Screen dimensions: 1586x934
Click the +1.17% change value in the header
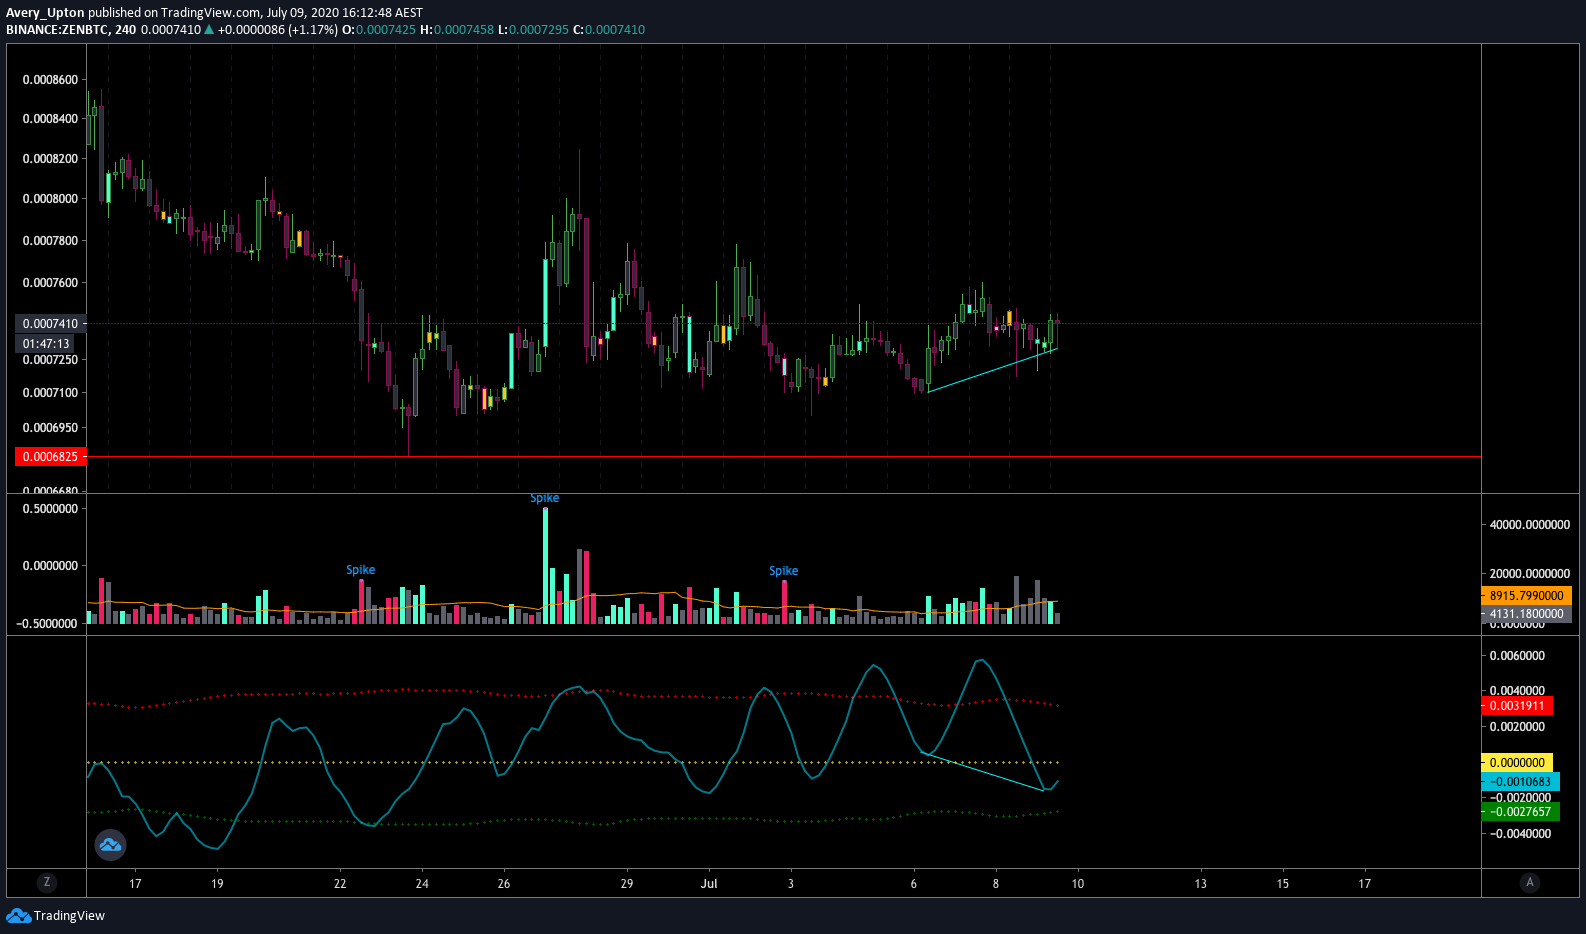tap(315, 30)
